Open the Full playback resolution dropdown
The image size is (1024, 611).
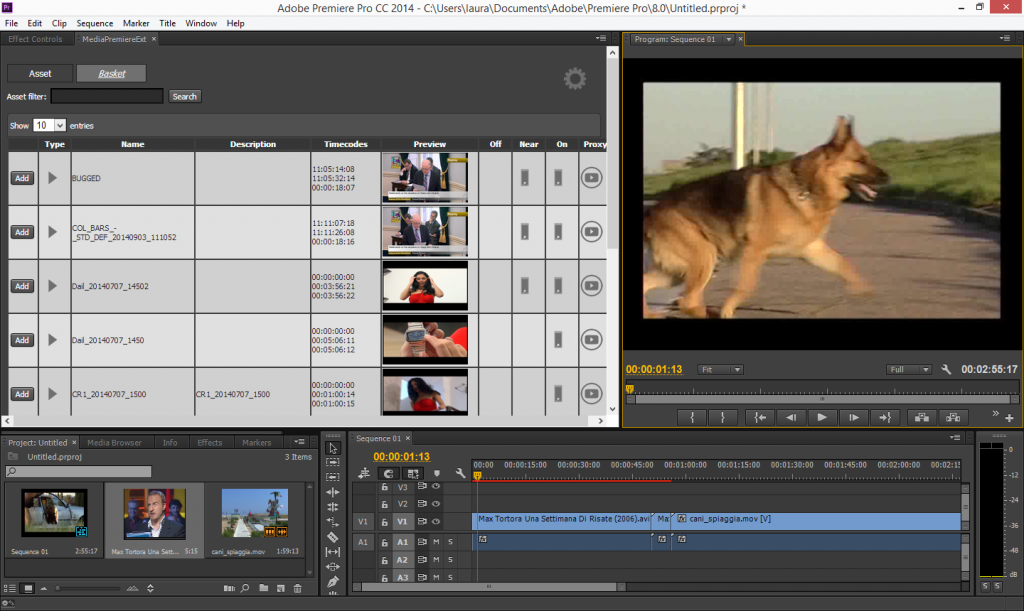pos(908,369)
